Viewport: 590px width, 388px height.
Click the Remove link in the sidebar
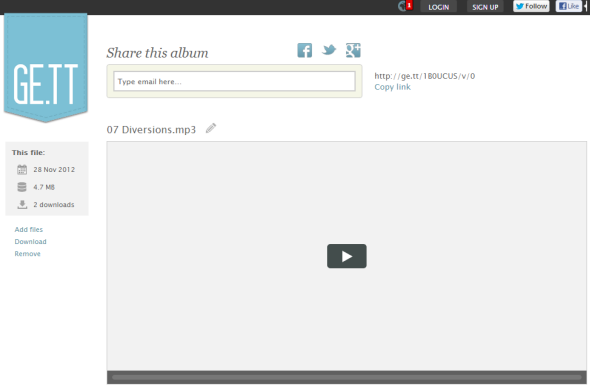[x=27, y=254]
